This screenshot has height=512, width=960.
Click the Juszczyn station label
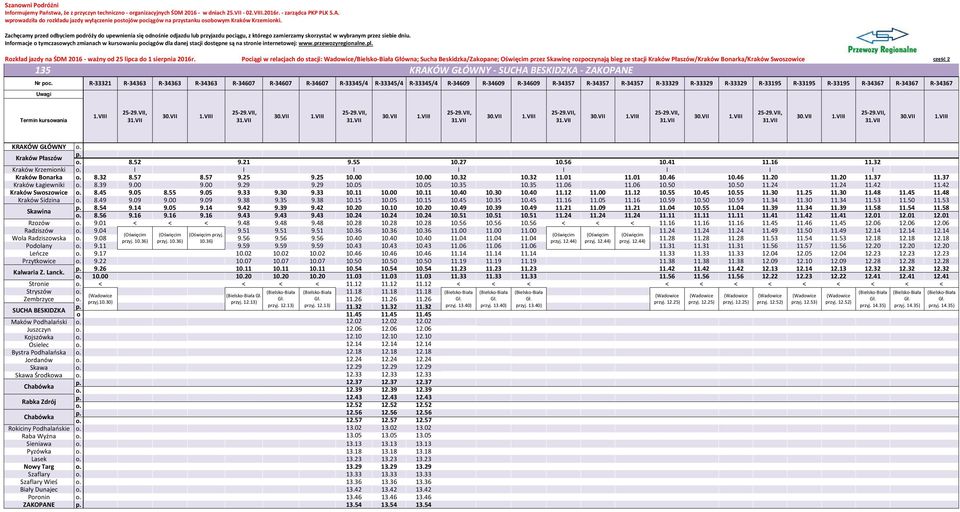pyautogui.click(x=40, y=329)
